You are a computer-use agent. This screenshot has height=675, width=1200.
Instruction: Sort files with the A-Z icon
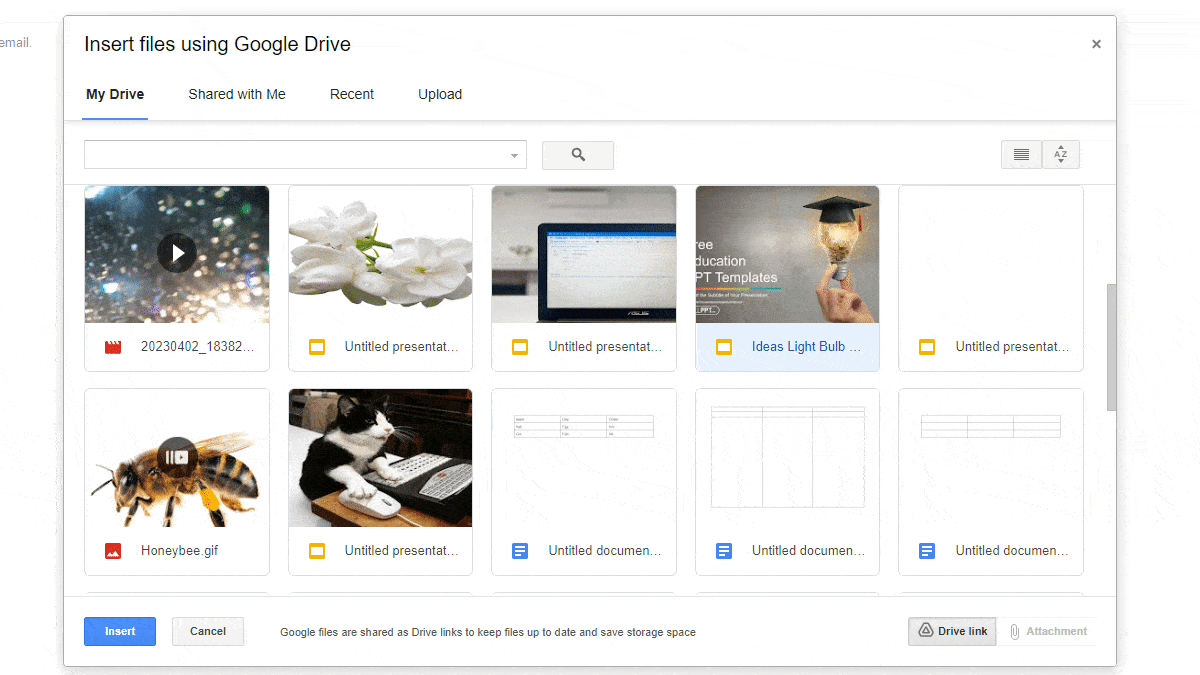[x=1060, y=154]
